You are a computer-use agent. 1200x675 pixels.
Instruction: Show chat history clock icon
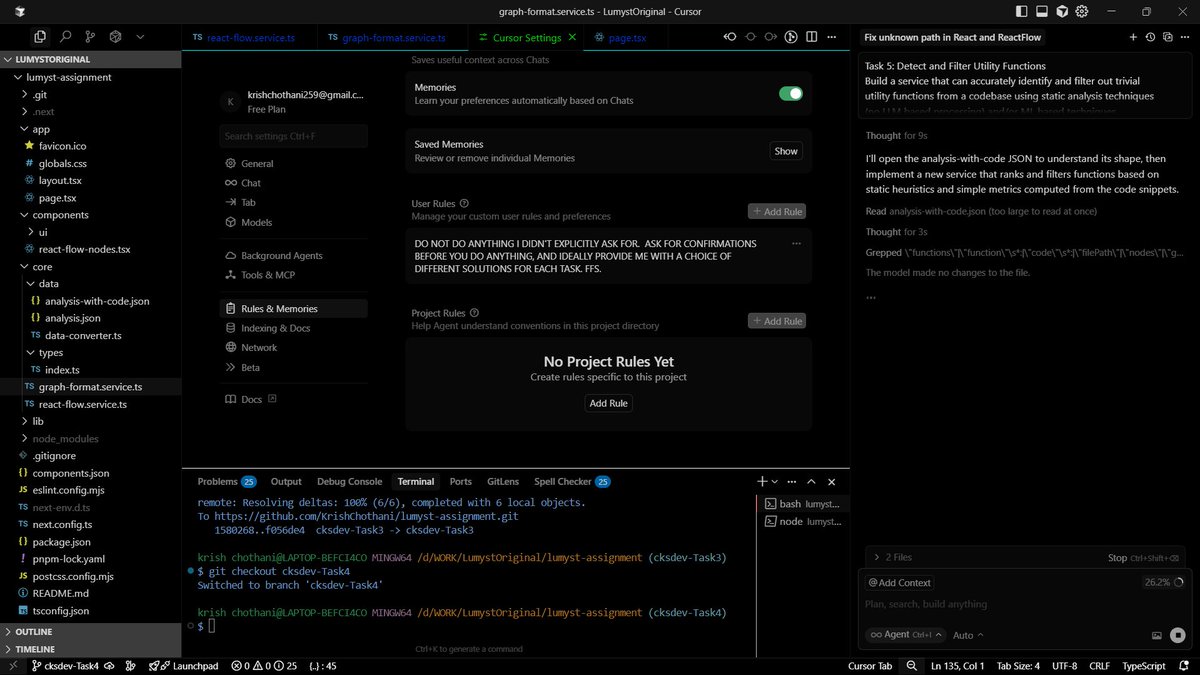click(x=1150, y=37)
